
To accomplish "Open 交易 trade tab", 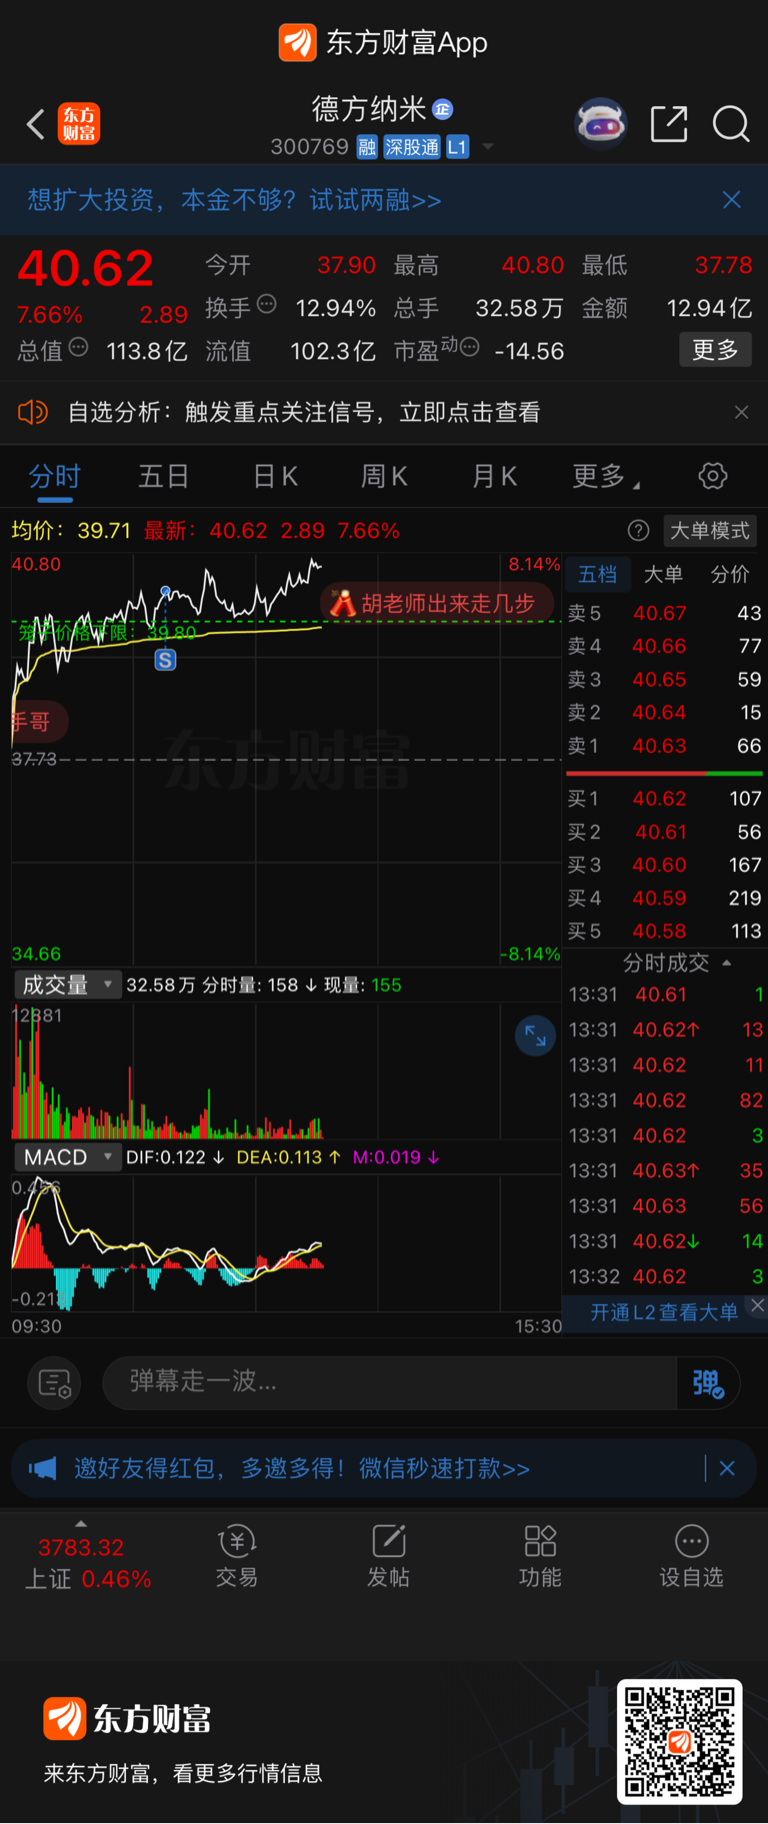I will pos(237,1557).
